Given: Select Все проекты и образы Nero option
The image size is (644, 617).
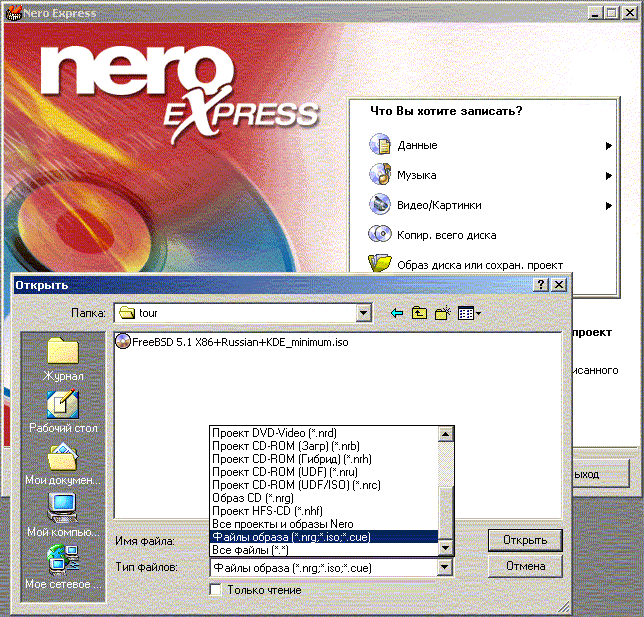Looking at the screenshot, I should click(324, 524).
